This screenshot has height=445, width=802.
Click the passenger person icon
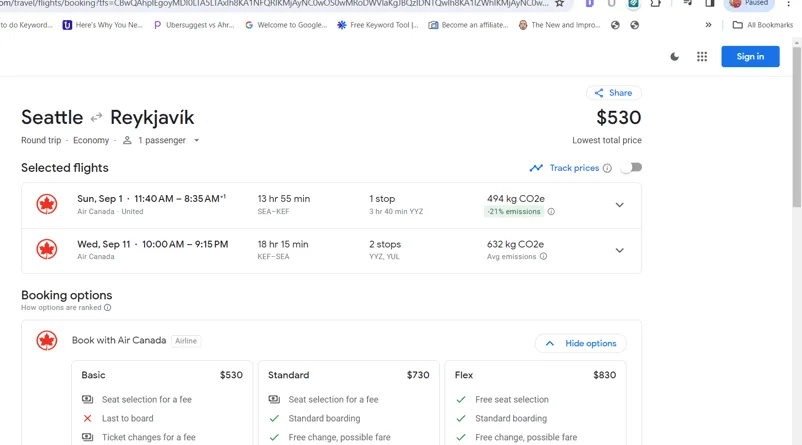click(127, 140)
